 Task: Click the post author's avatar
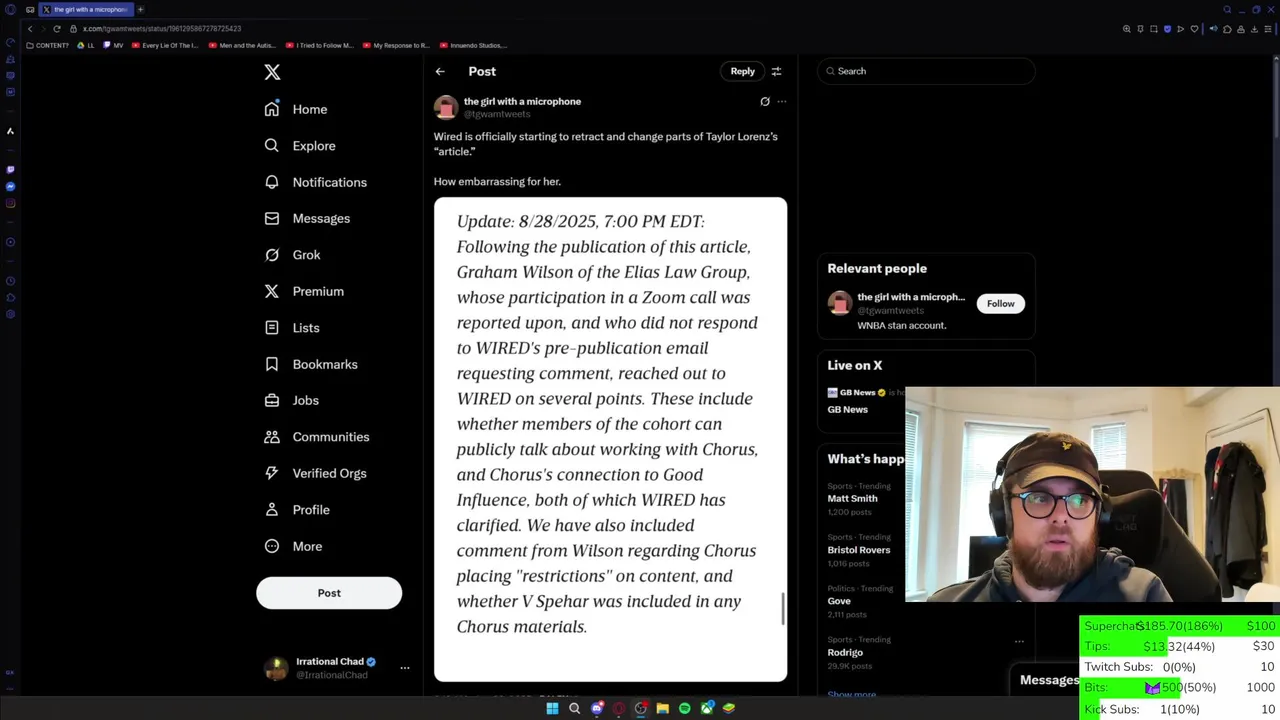click(446, 106)
